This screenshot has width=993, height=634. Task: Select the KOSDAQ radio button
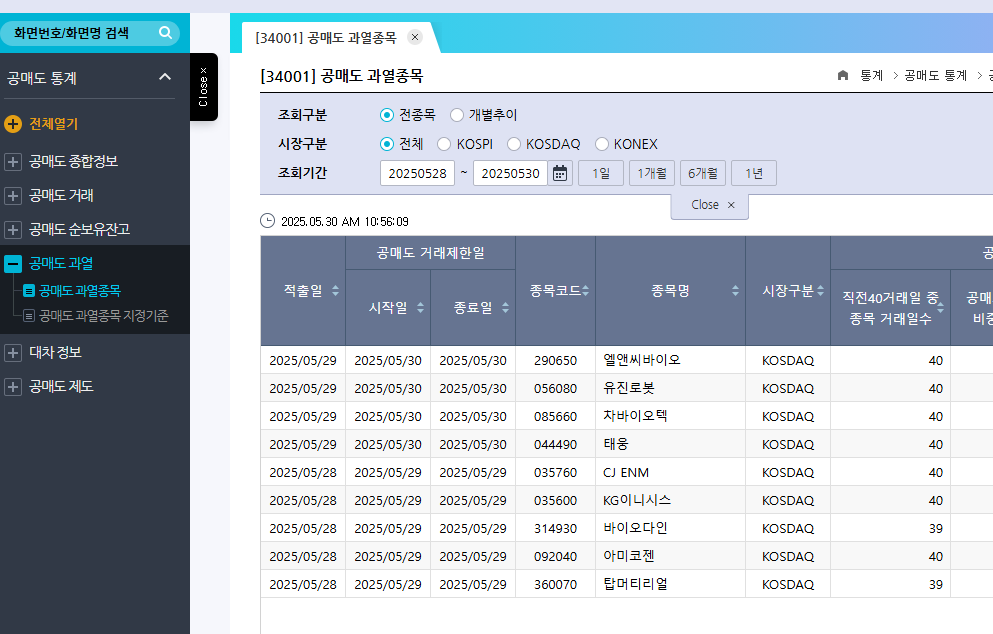(x=514, y=144)
